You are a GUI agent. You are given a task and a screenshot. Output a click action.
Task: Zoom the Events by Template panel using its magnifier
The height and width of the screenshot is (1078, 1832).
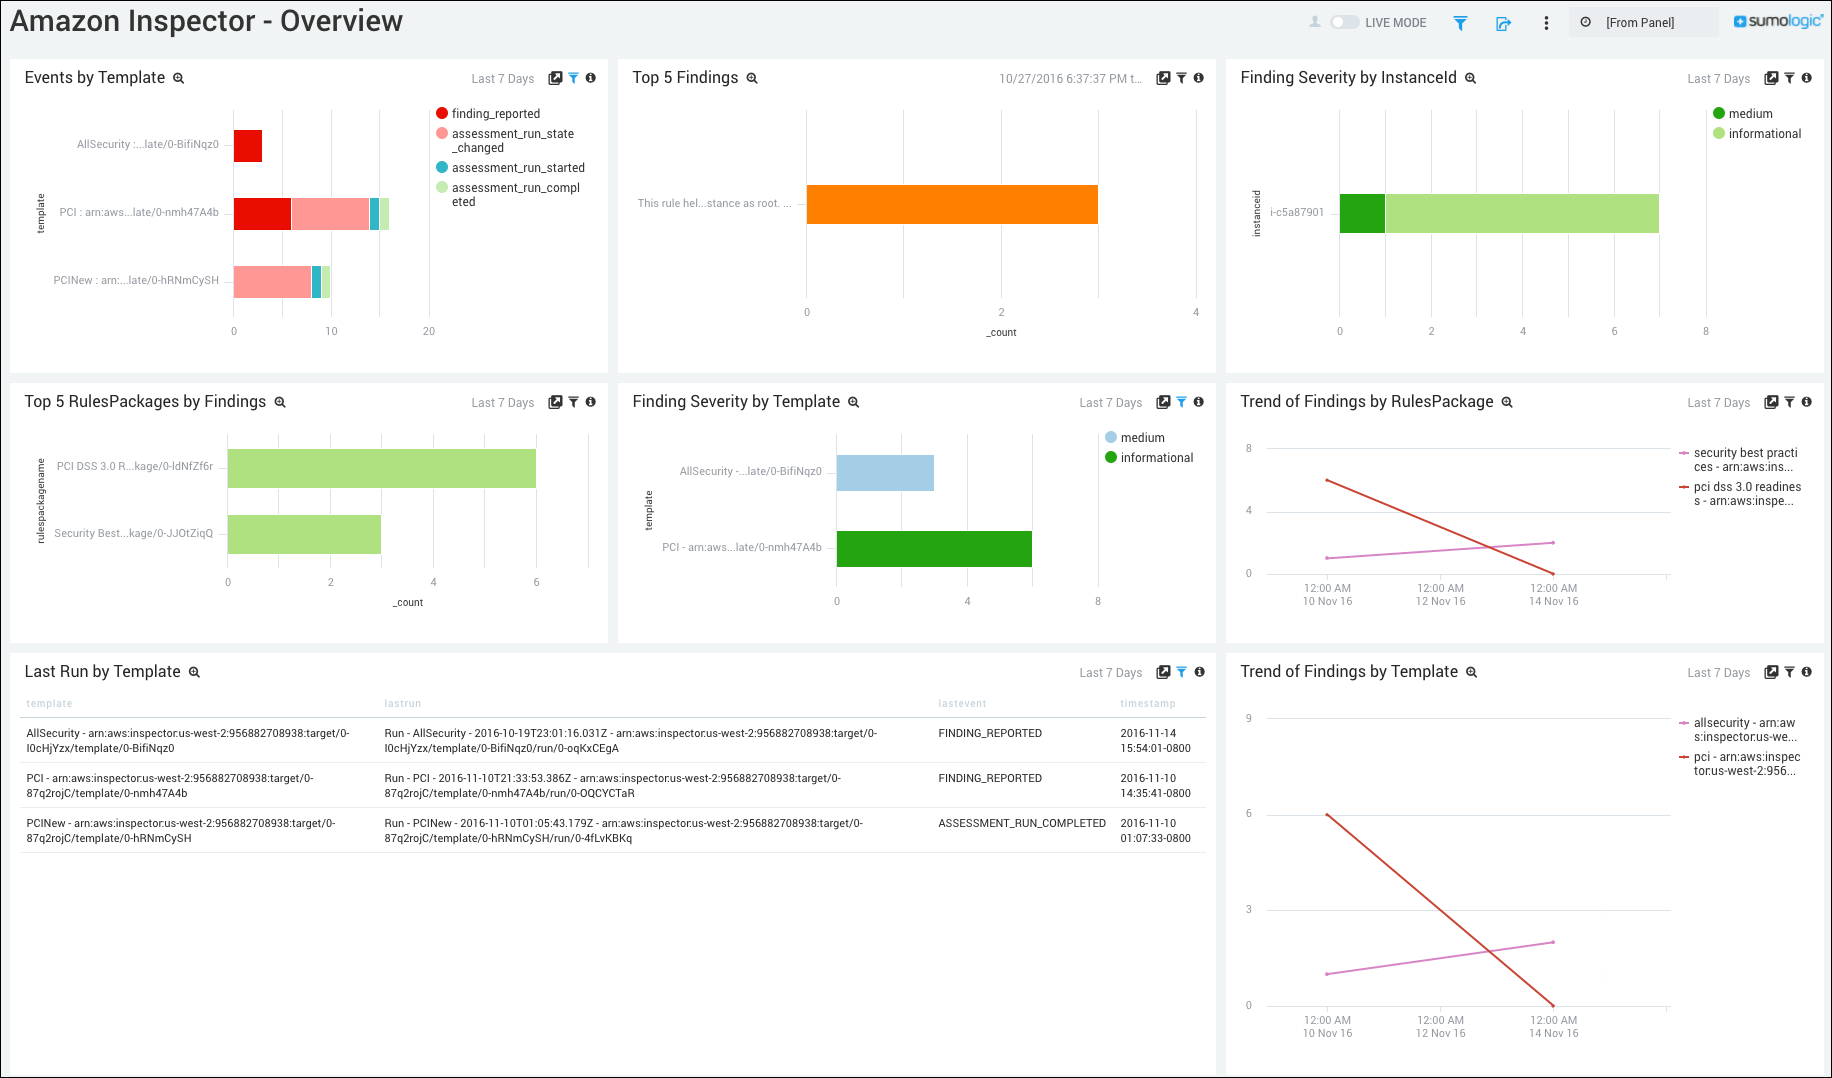pos(178,78)
